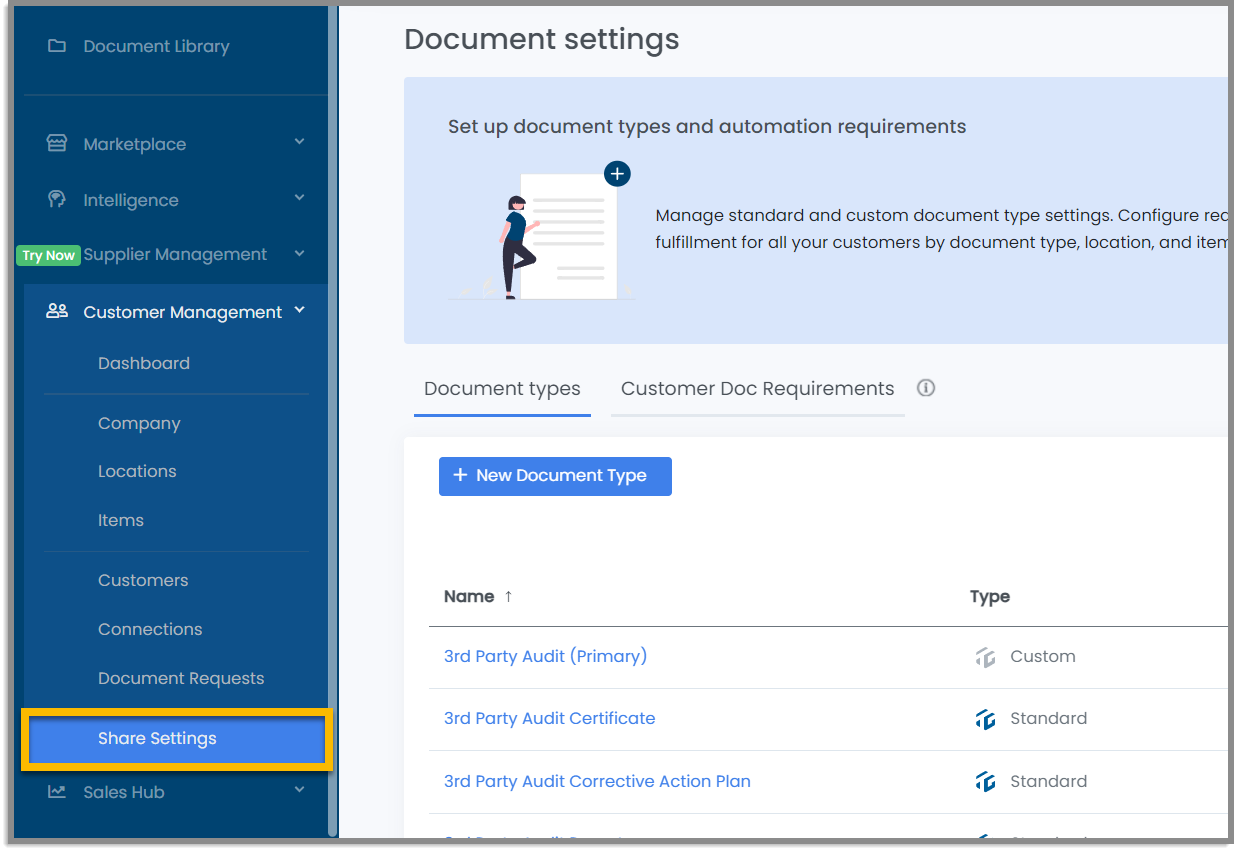Sort by the Name column header

[469, 596]
